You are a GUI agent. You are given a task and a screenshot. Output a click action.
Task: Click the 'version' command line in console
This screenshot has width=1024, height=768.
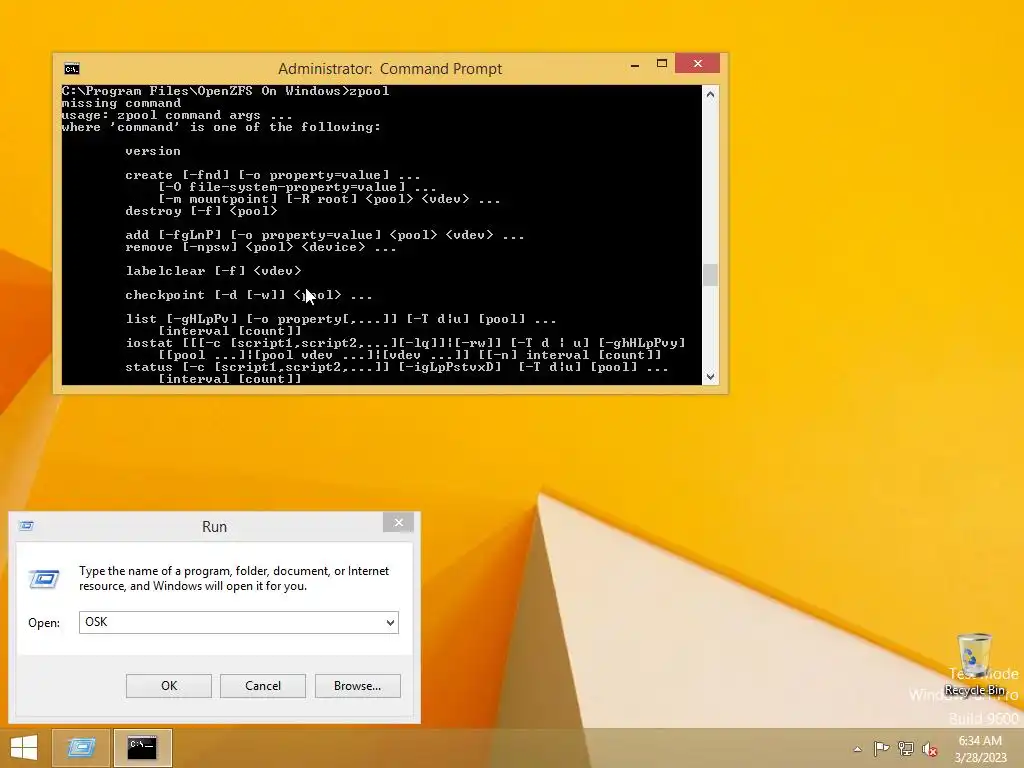153,151
